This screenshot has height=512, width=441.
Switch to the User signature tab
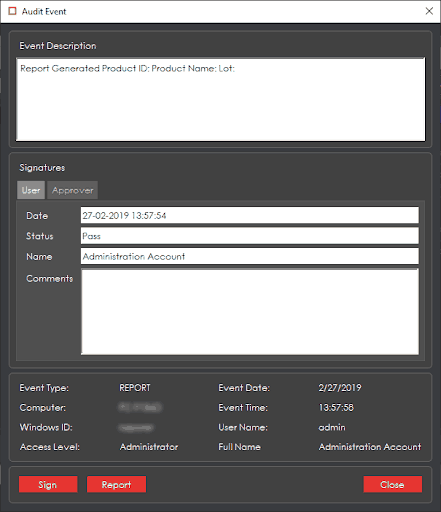click(x=31, y=190)
